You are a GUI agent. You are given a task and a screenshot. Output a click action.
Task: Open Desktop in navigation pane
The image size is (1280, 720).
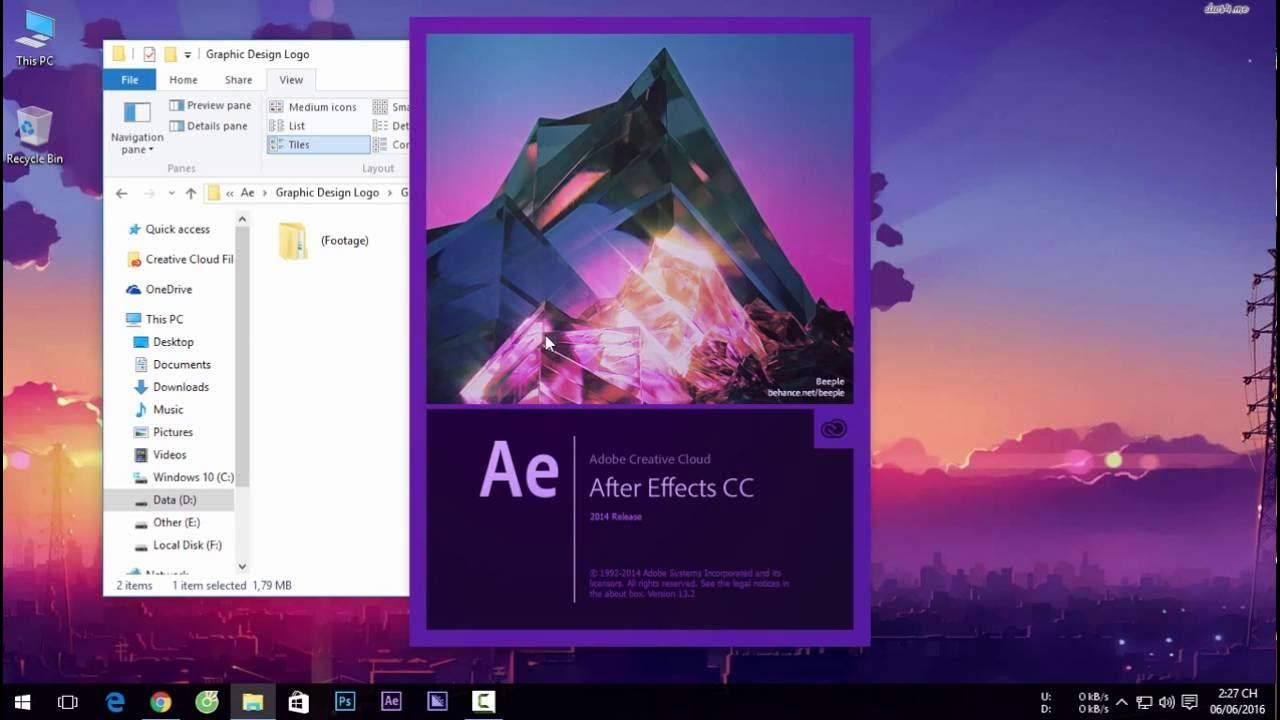tap(164, 342)
